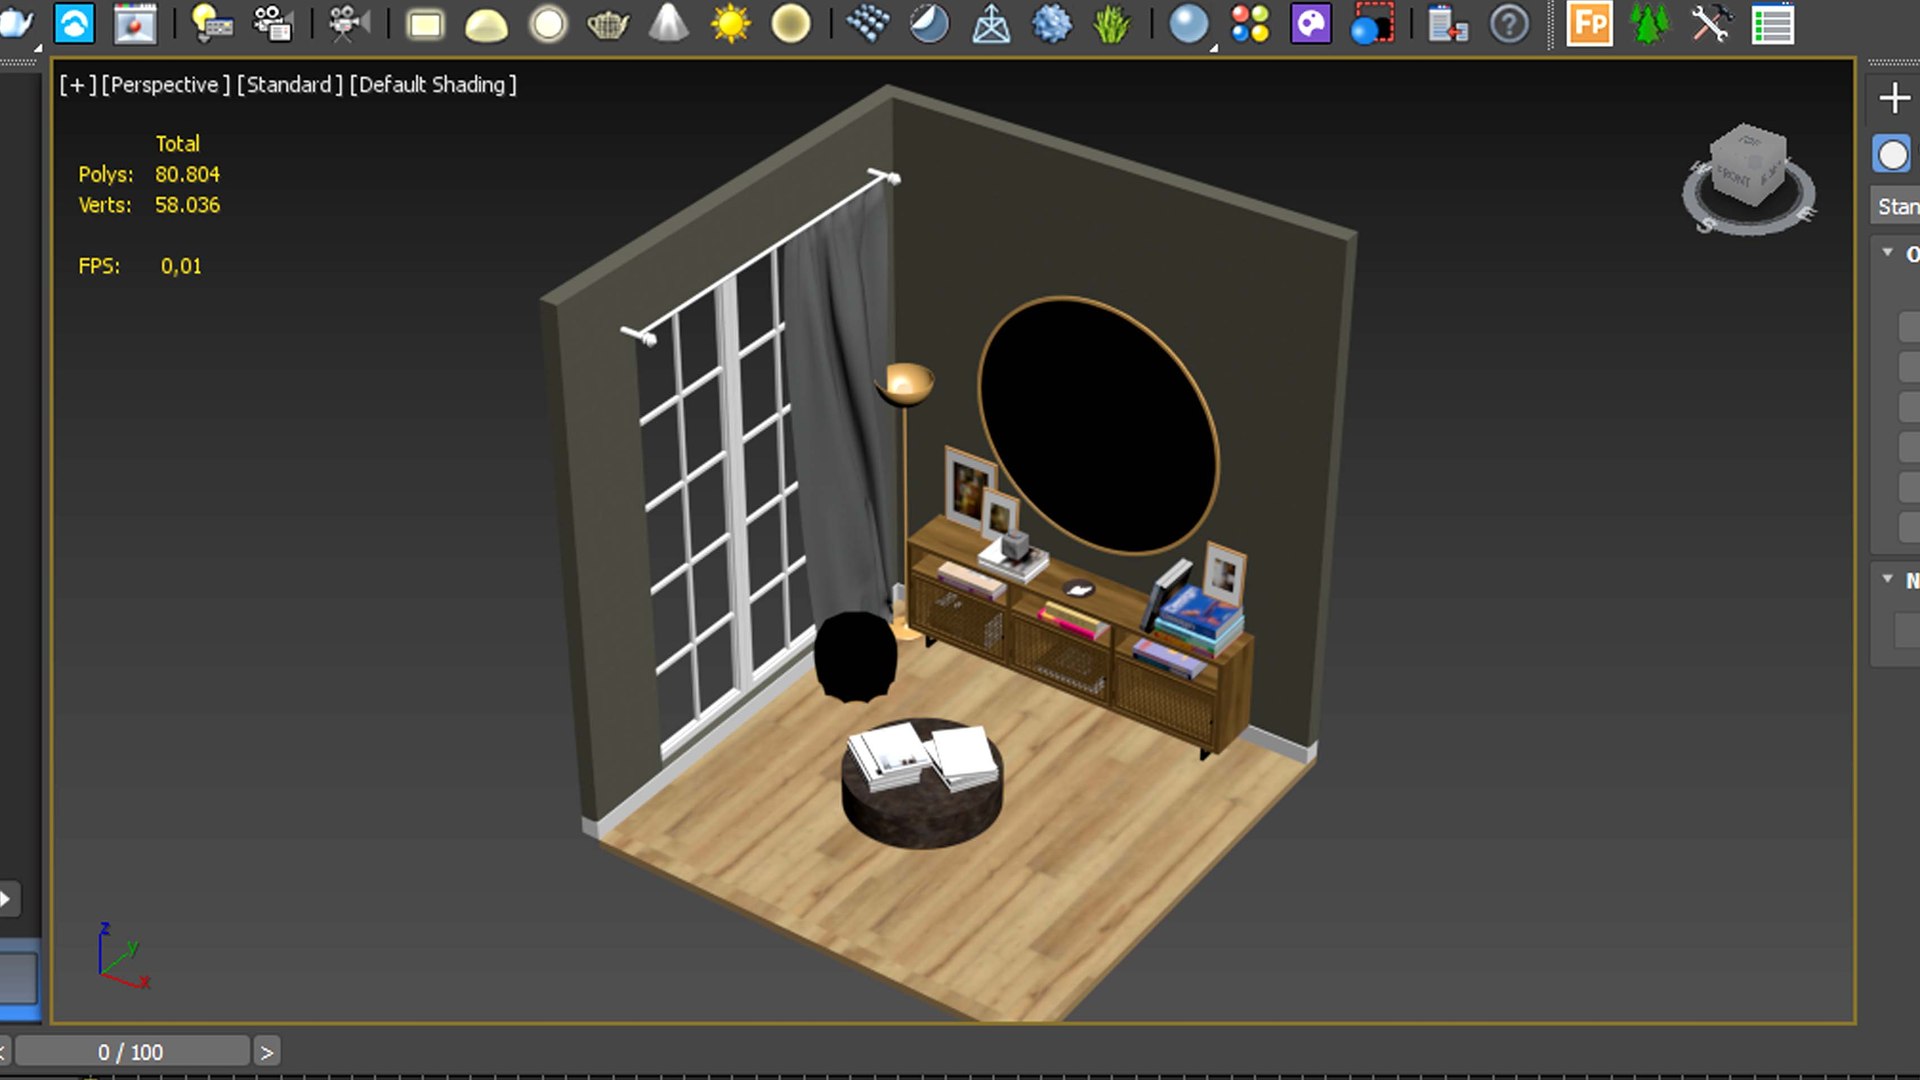Click the round ambient light icon
The width and height of the screenshot is (1920, 1080).
tap(790, 23)
